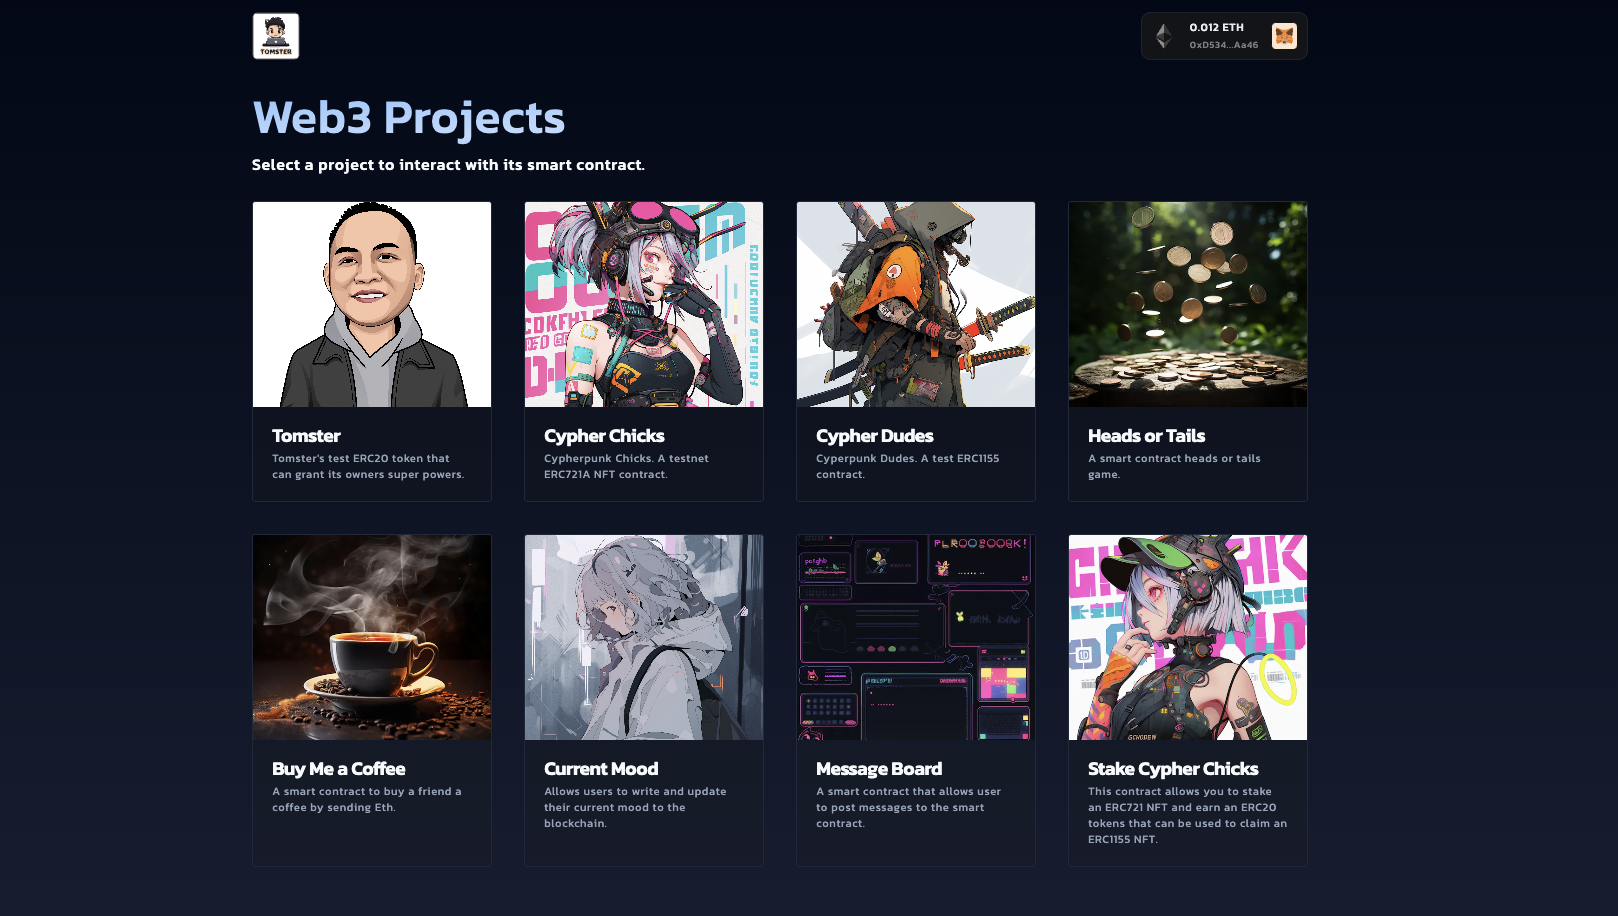Click the steaming coffee cup image
The width and height of the screenshot is (1618, 916).
pyautogui.click(x=371, y=637)
